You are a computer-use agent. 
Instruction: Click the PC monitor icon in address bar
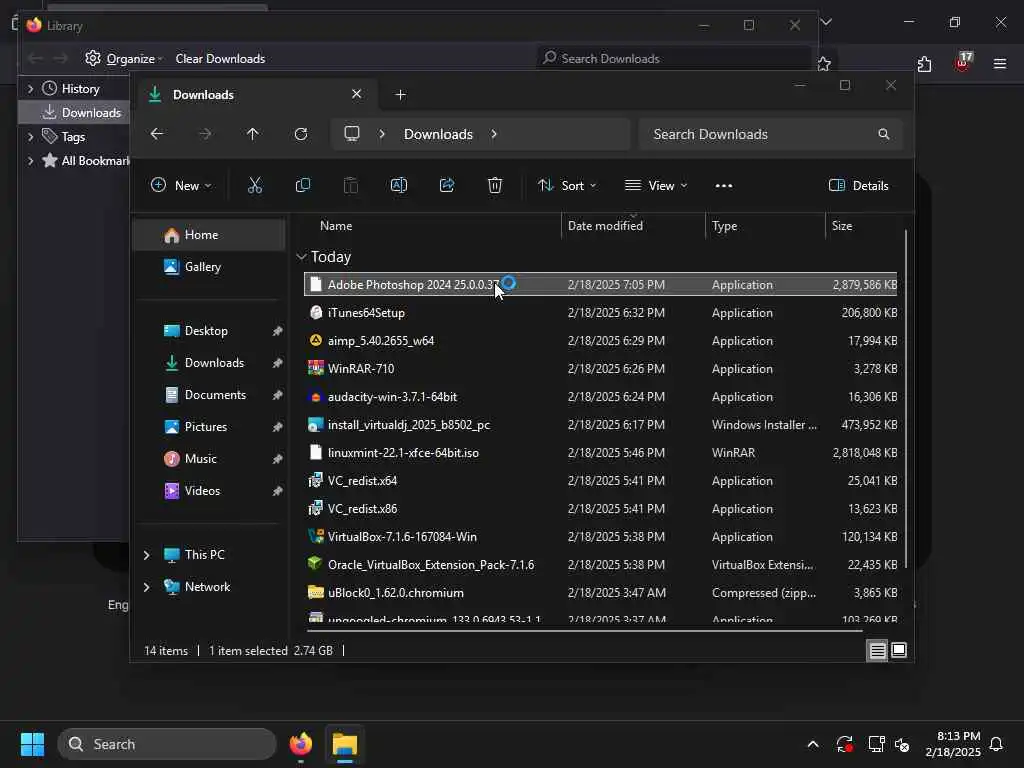(x=352, y=134)
